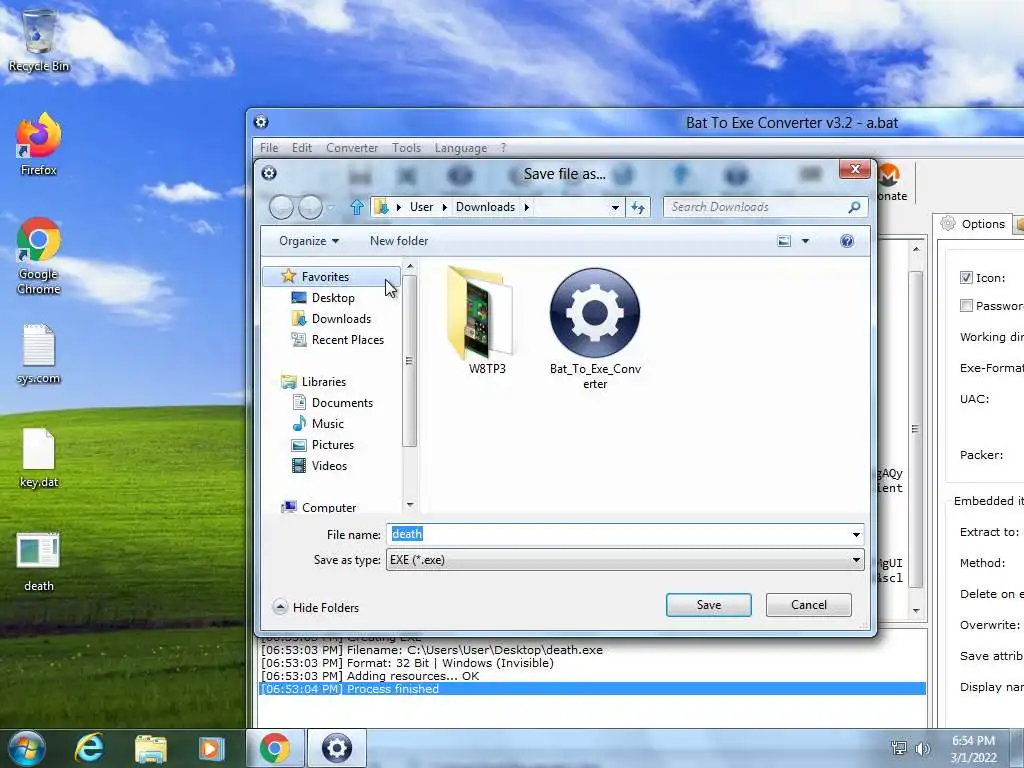
Task: Toggle the Password checkbox in Options
Action: [967, 306]
